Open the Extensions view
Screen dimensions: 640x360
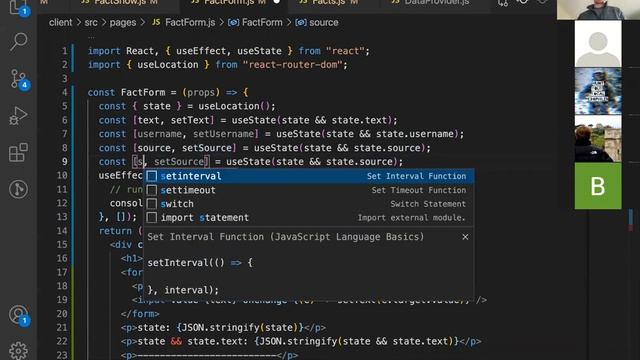[18, 153]
